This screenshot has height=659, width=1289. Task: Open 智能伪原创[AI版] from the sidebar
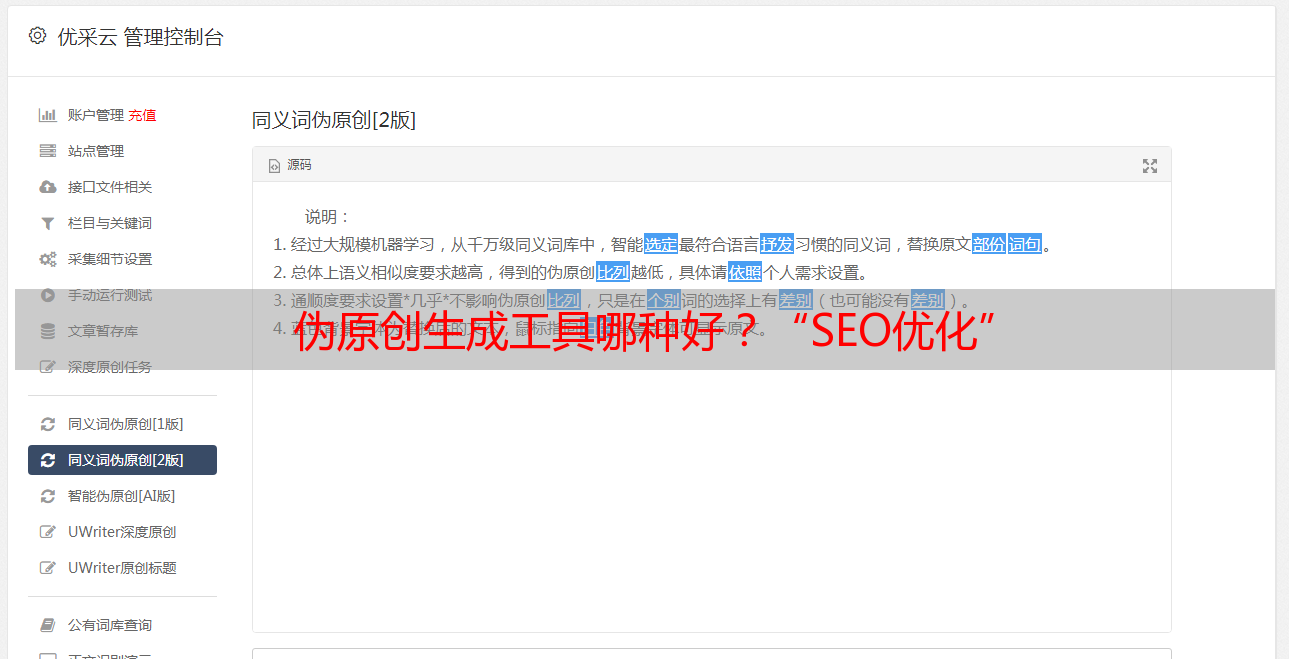121,496
